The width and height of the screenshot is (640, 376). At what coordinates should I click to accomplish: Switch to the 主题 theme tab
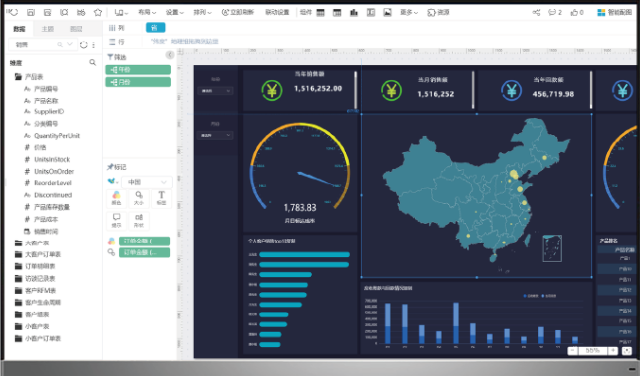tap(48, 29)
